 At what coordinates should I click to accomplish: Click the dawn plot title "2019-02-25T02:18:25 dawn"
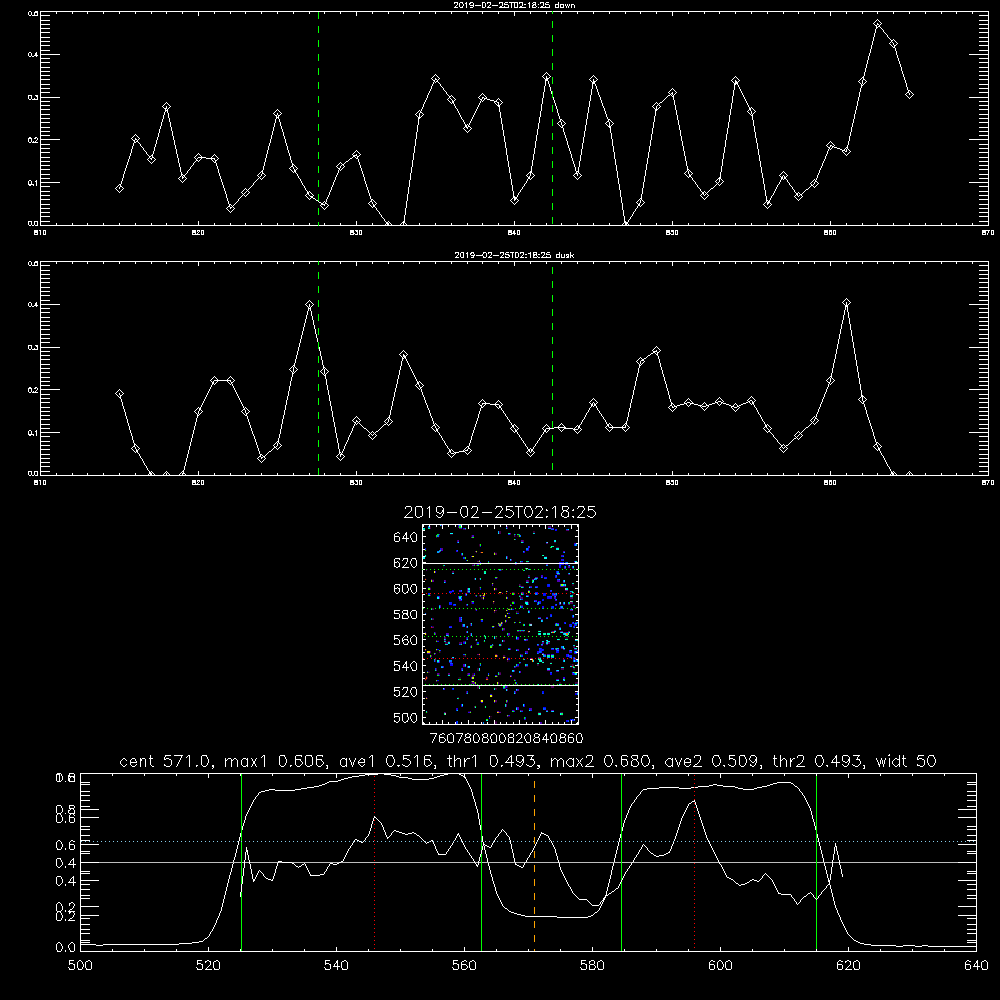pyautogui.click(x=514, y=5)
